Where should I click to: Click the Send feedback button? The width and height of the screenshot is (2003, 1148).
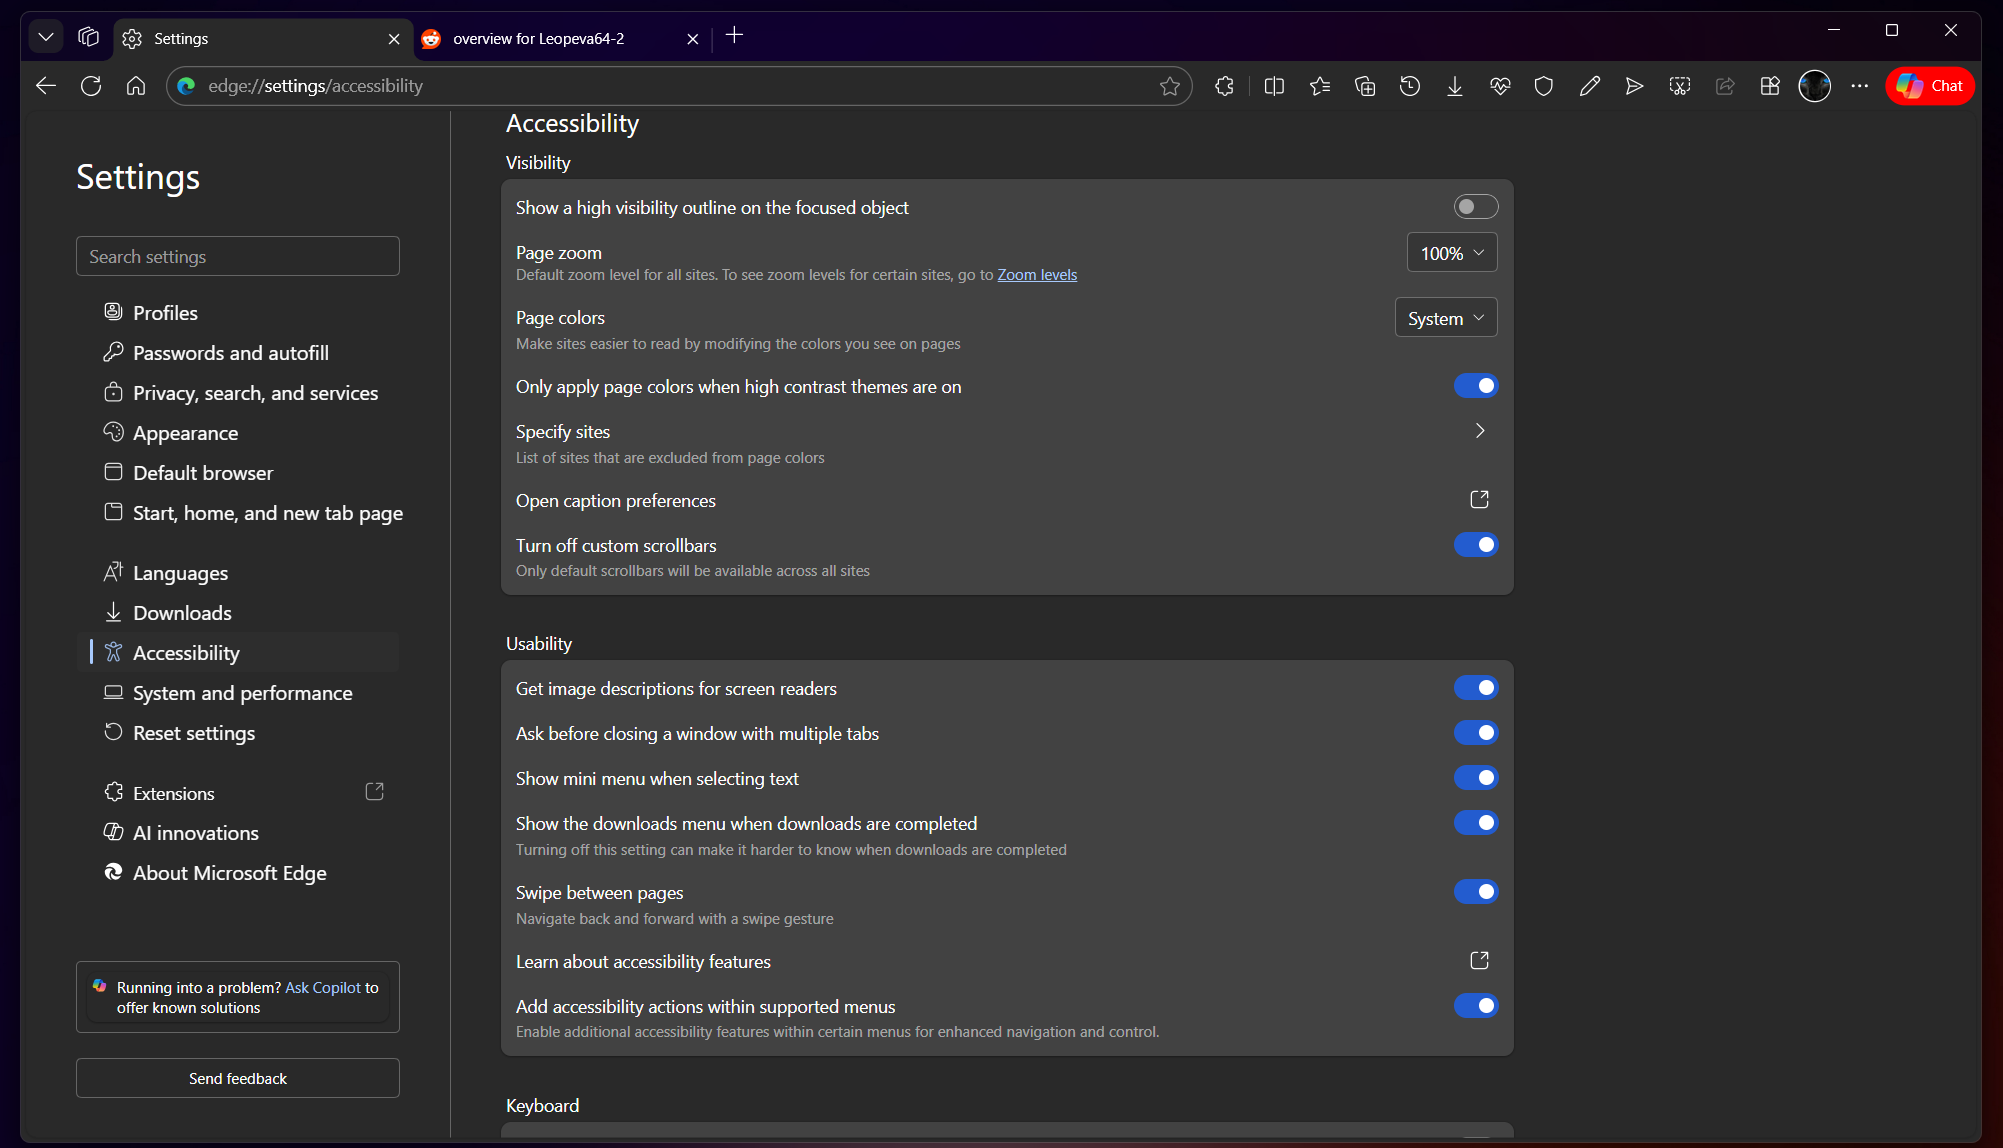point(238,1078)
